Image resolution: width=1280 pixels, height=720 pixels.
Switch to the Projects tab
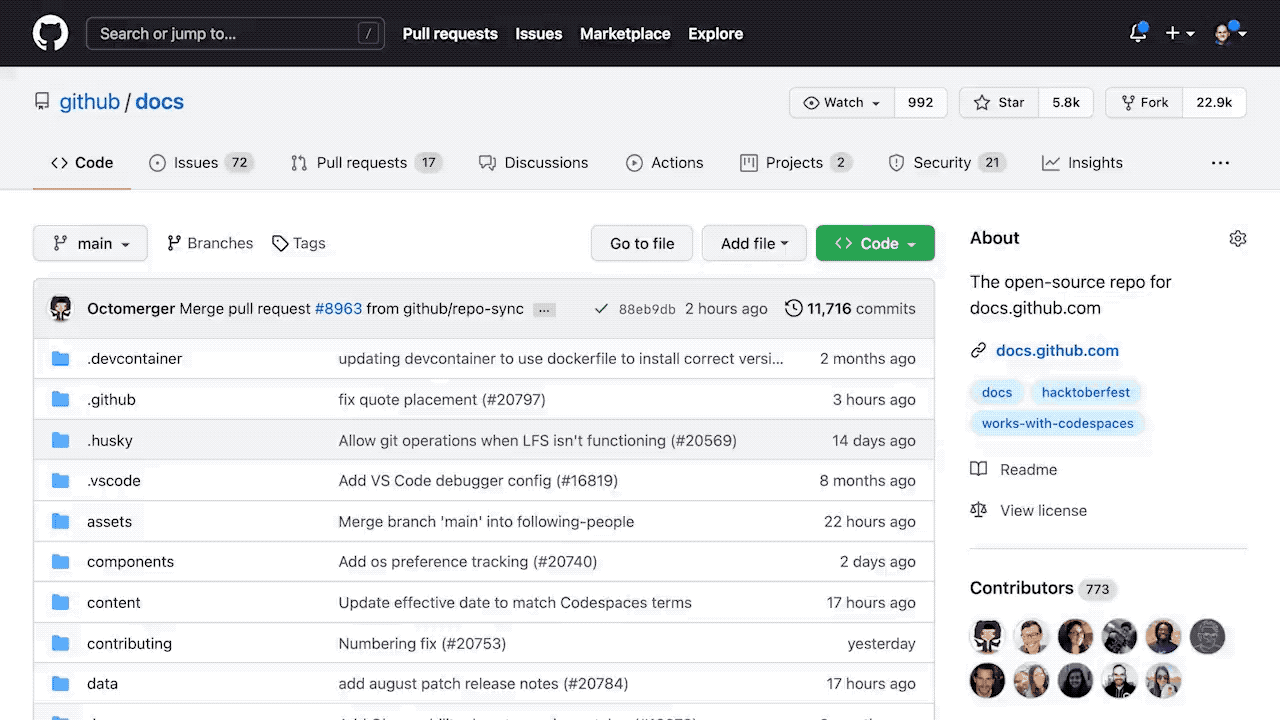796,163
